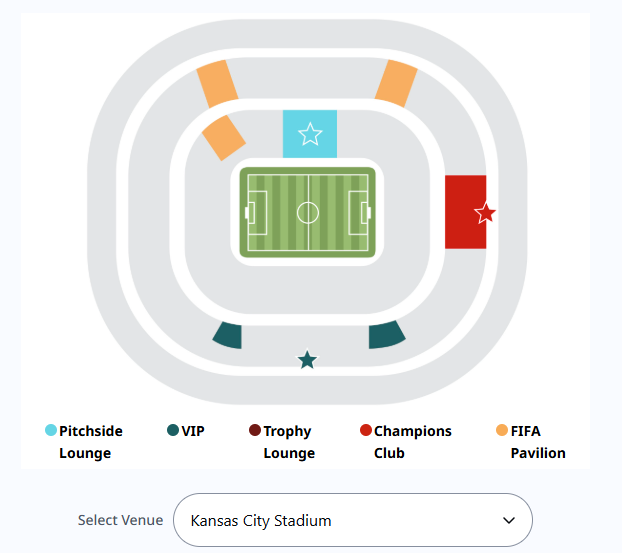This screenshot has width=624, height=553.
Task: Click the Pitchside Lounge legend color dot
Action: [51, 431]
